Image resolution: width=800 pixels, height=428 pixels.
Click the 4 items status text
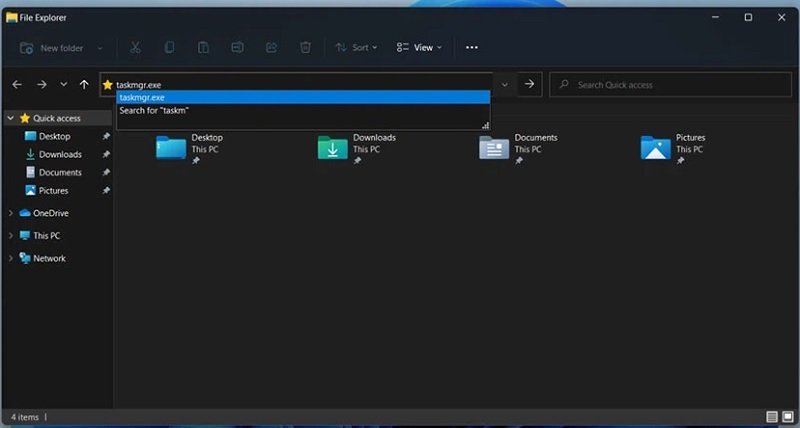tap(25, 417)
